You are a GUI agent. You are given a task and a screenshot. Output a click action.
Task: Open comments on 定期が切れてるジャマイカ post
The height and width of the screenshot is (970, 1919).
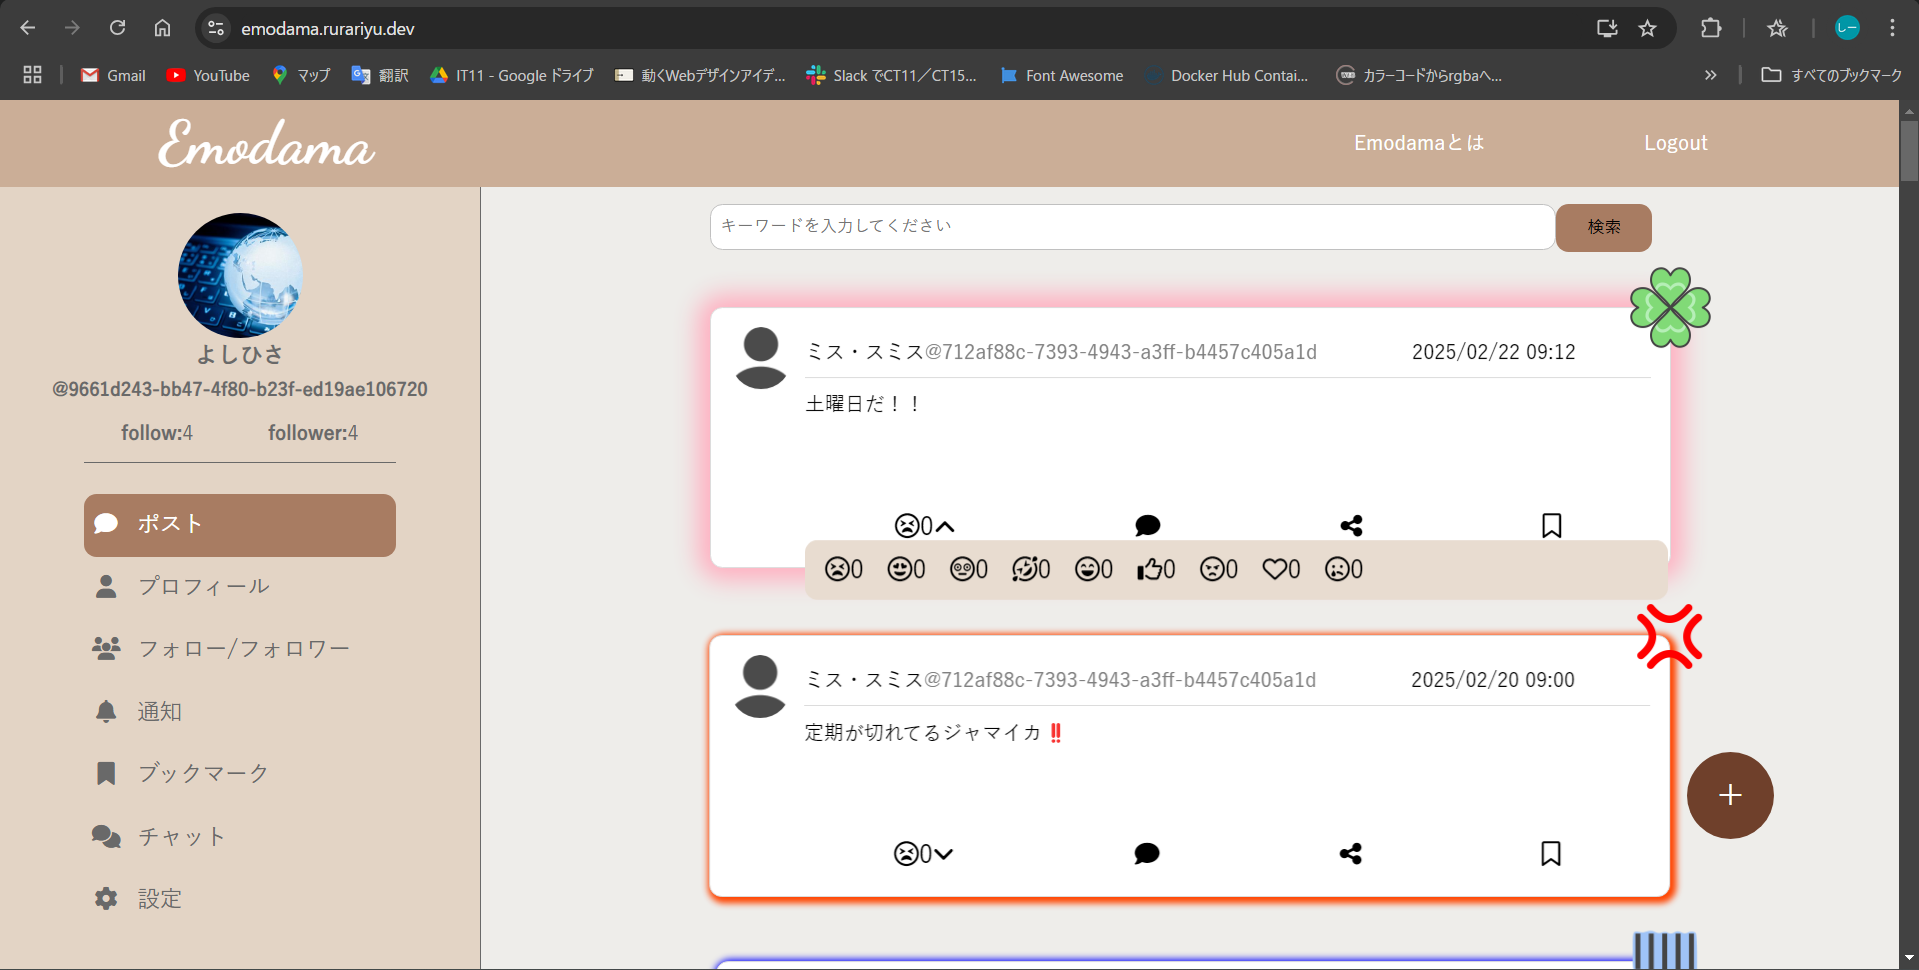(1146, 853)
